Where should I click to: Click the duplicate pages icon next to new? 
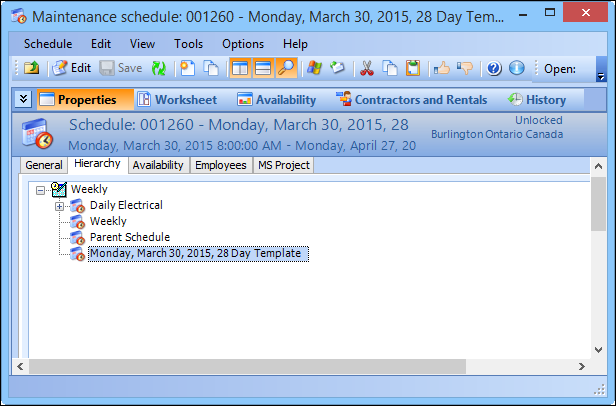click(211, 68)
